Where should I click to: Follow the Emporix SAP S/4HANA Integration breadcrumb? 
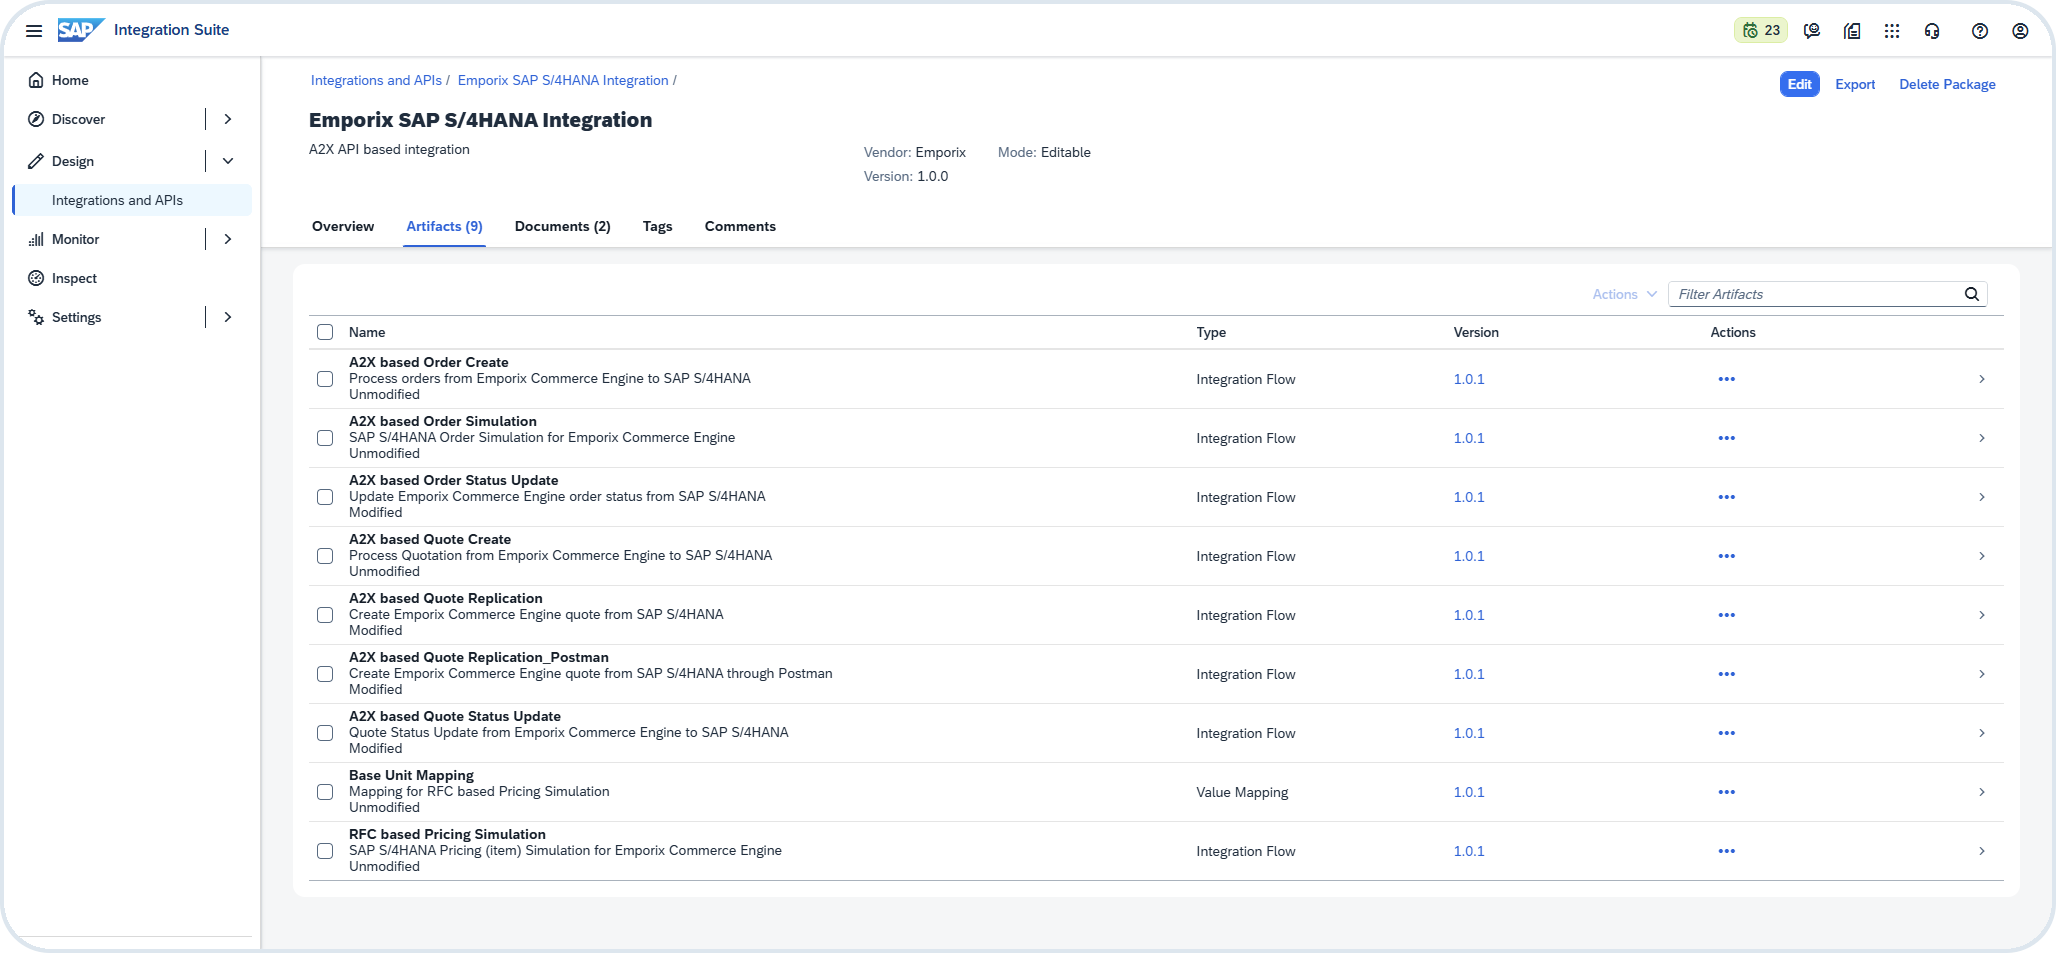tap(563, 80)
